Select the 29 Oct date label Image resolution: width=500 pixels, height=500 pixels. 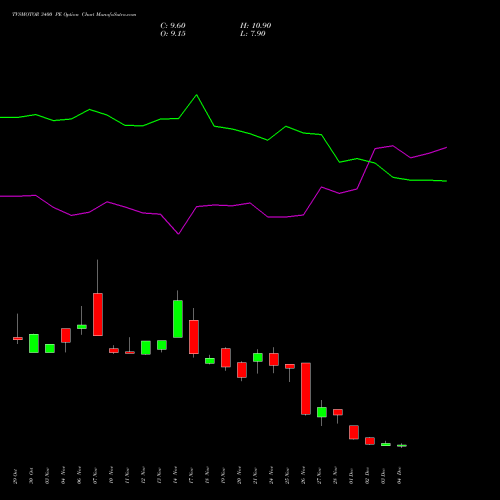pyautogui.click(x=15, y=476)
